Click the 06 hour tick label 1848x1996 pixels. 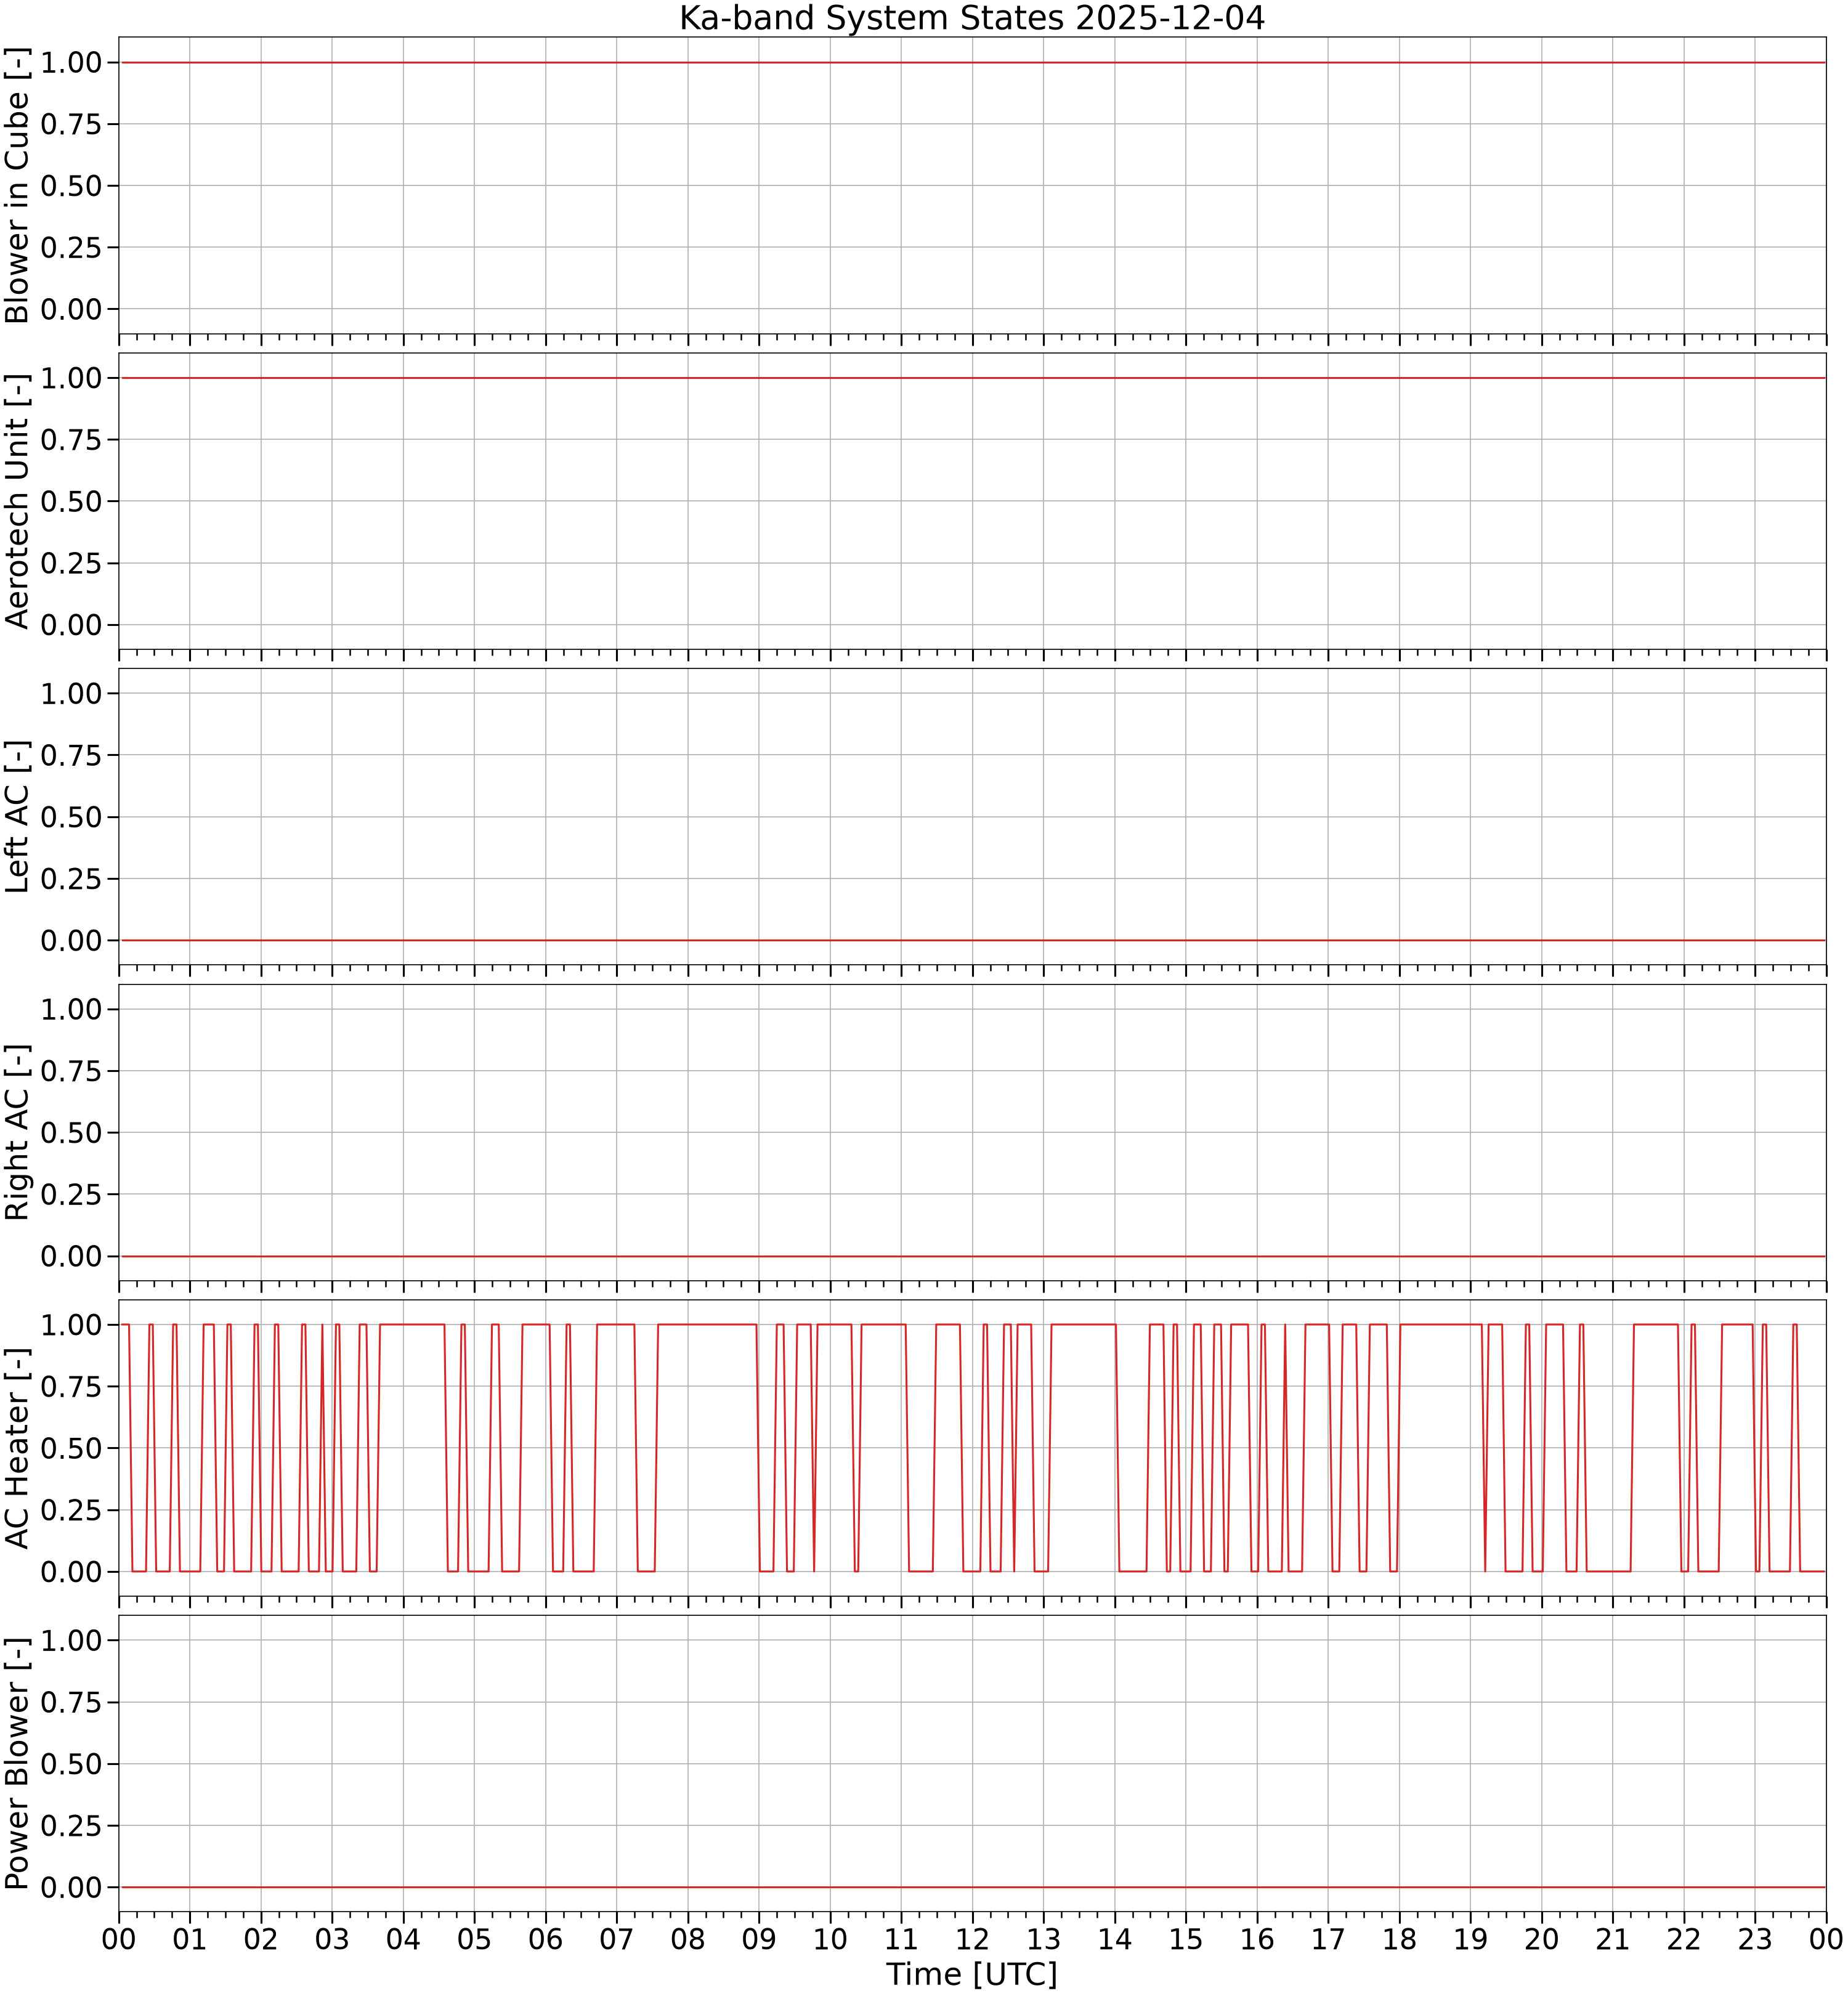[x=545, y=1939]
